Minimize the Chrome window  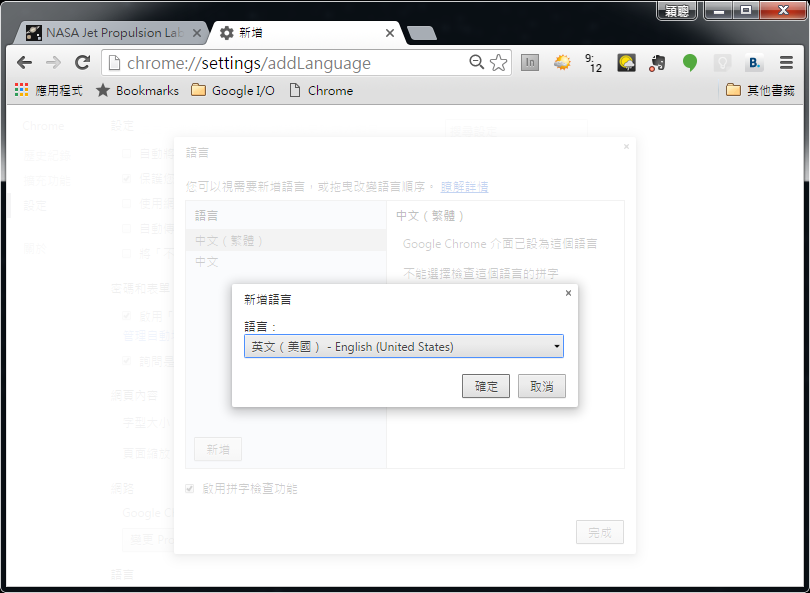pos(719,10)
